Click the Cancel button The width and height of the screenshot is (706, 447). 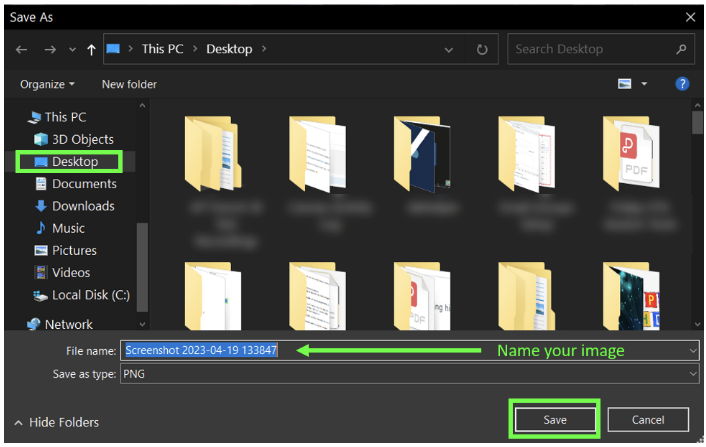[648, 420]
